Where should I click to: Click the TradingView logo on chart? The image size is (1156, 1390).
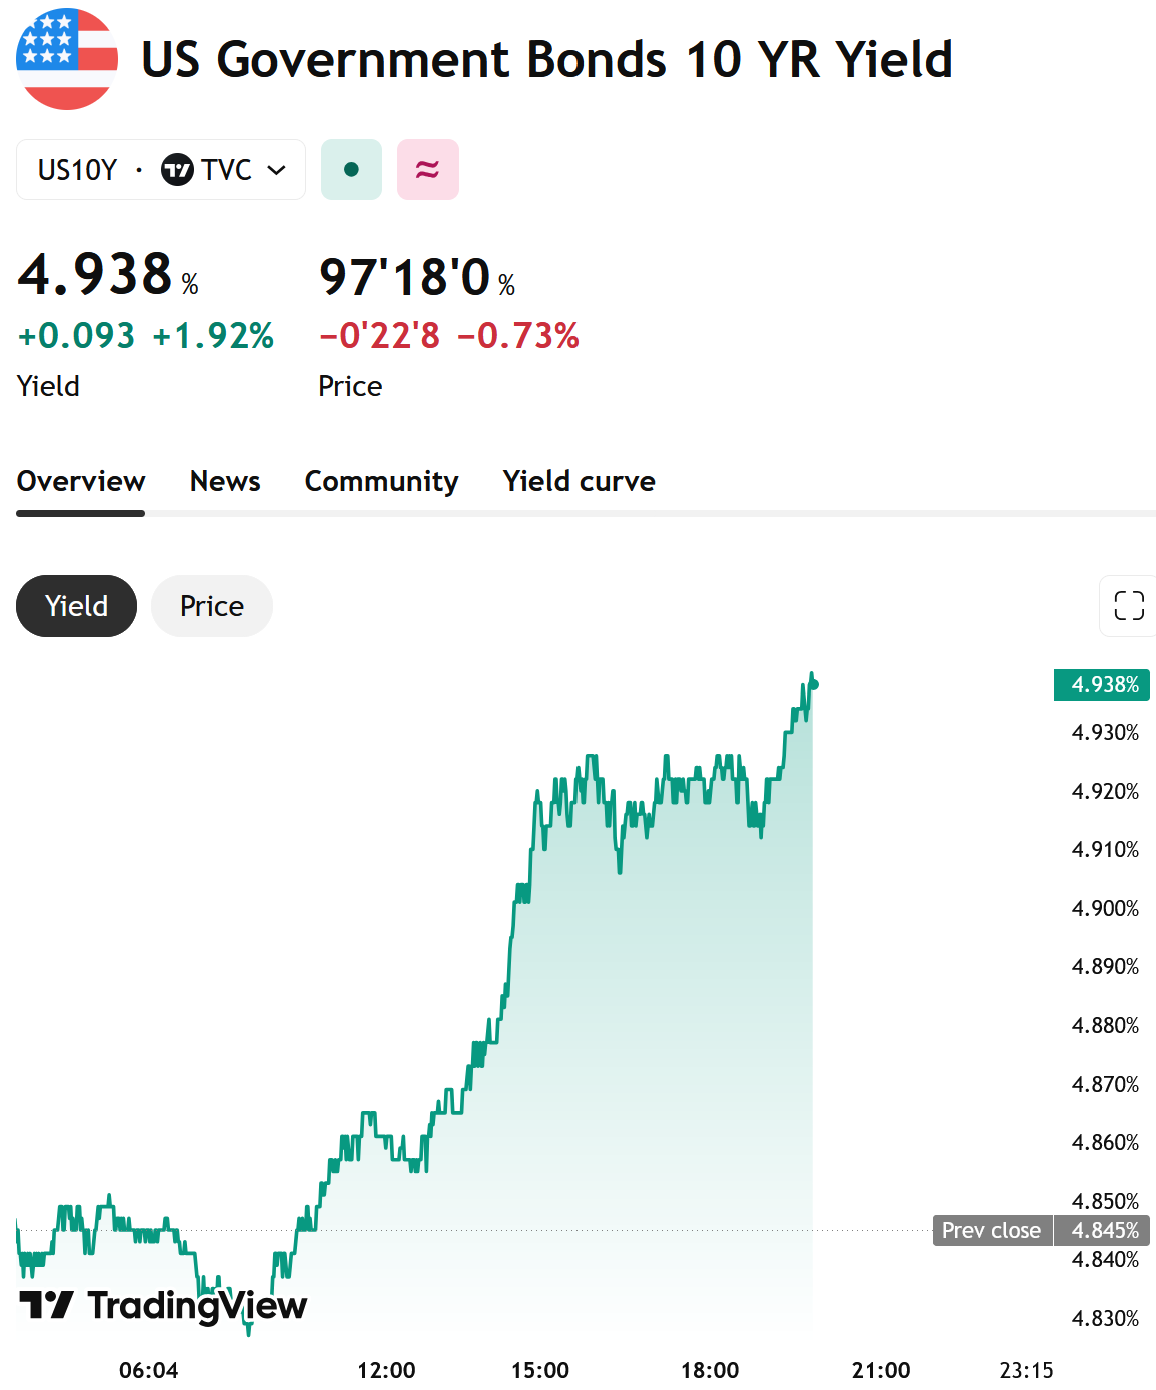coord(163,1305)
